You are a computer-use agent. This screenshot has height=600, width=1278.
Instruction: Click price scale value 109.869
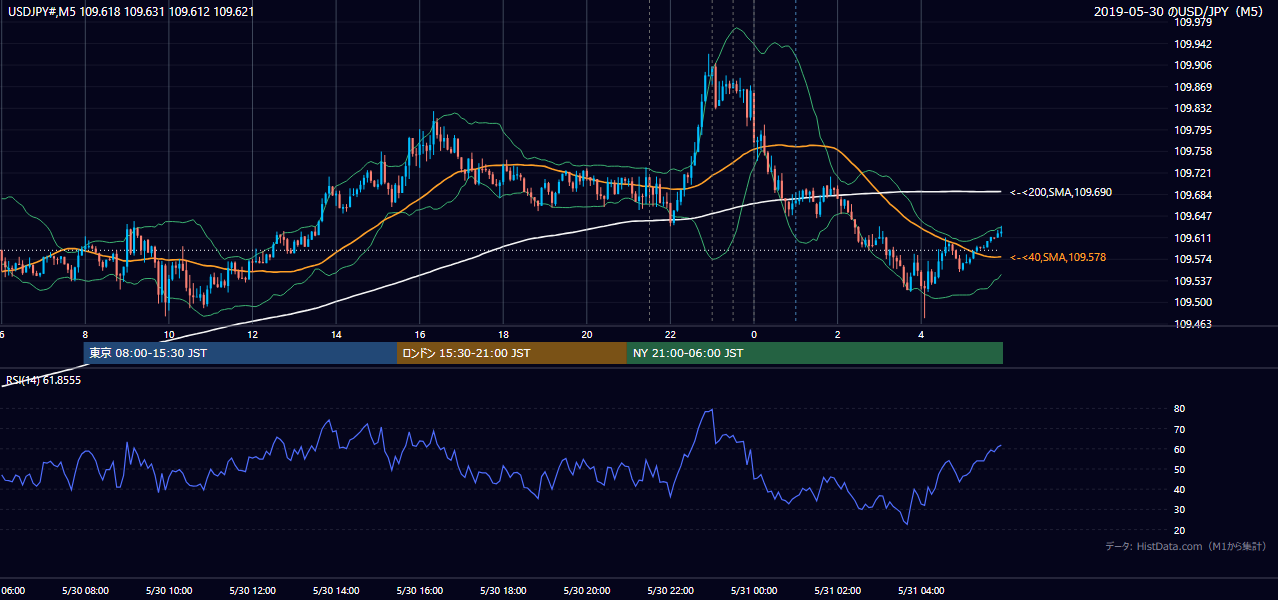point(1193,87)
